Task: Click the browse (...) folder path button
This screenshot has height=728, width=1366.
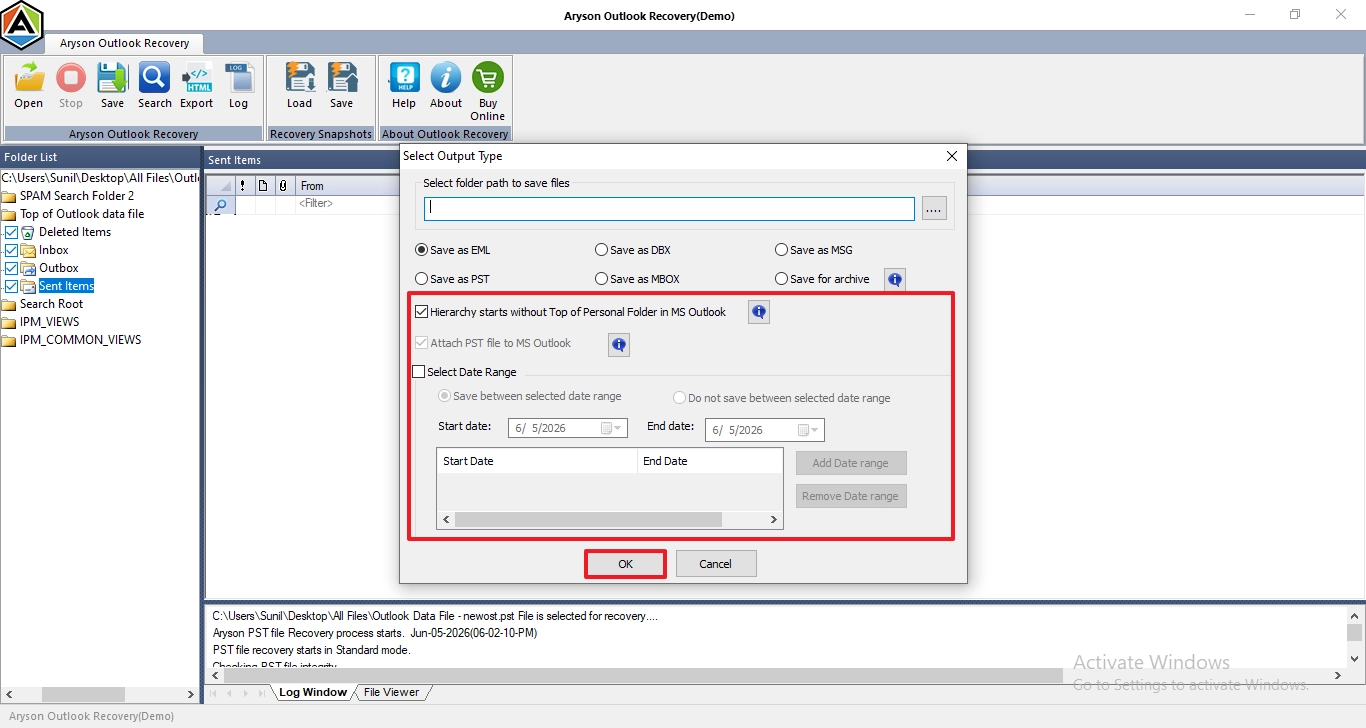Action: coord(934,209)
